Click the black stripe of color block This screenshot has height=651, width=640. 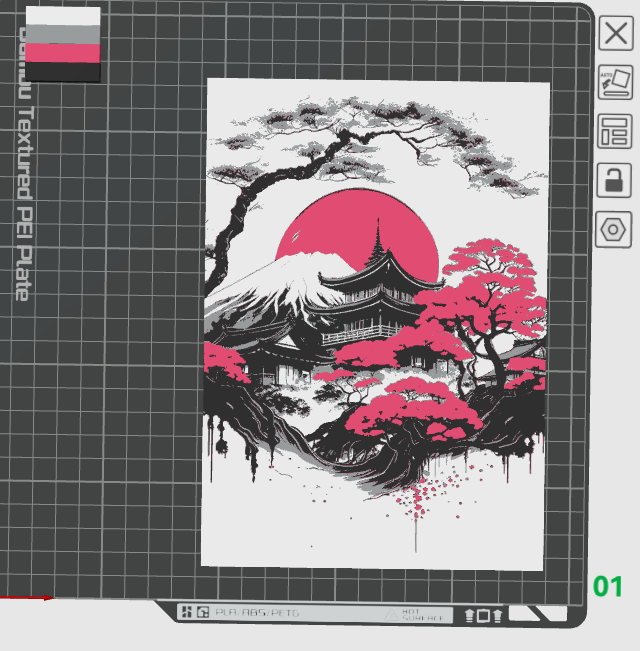[x=63, y=72]
